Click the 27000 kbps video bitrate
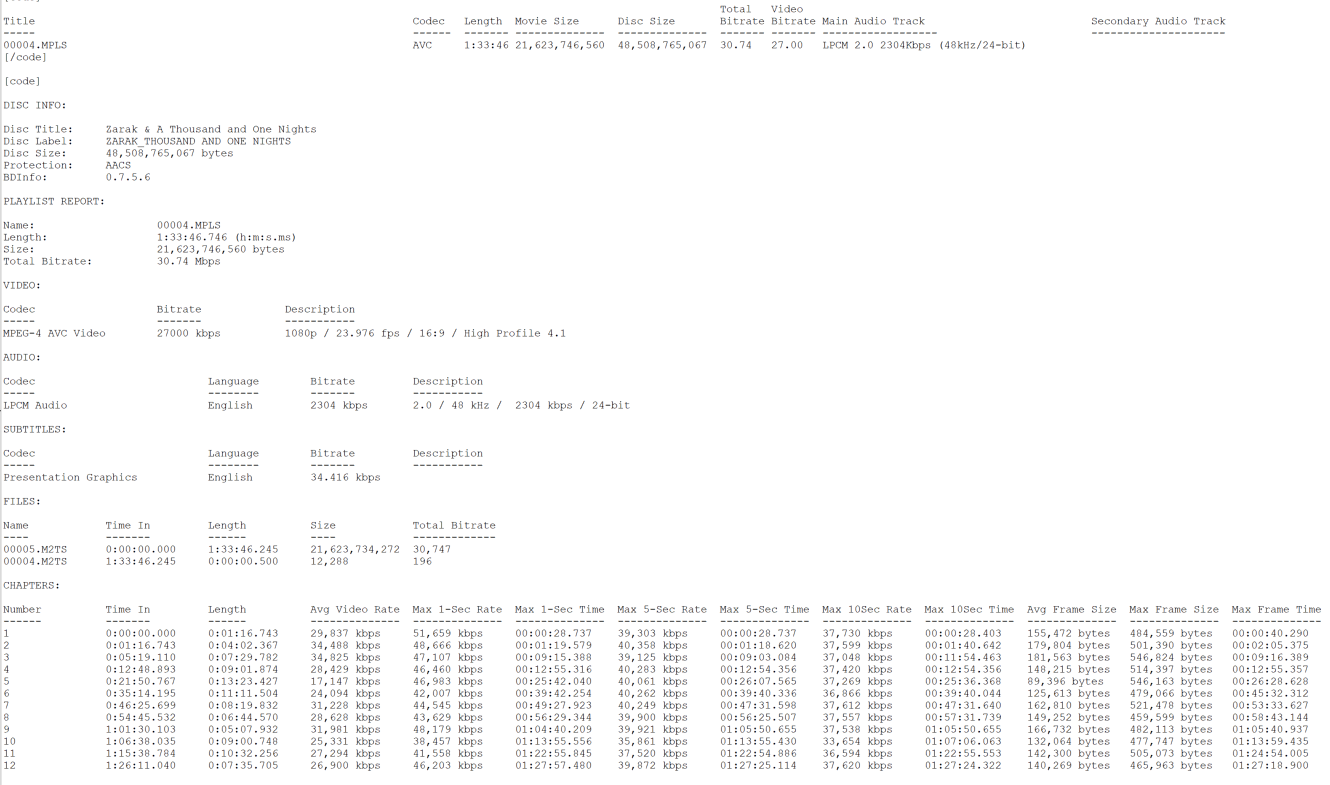1330x785 pixels. [x=188, y=333]
